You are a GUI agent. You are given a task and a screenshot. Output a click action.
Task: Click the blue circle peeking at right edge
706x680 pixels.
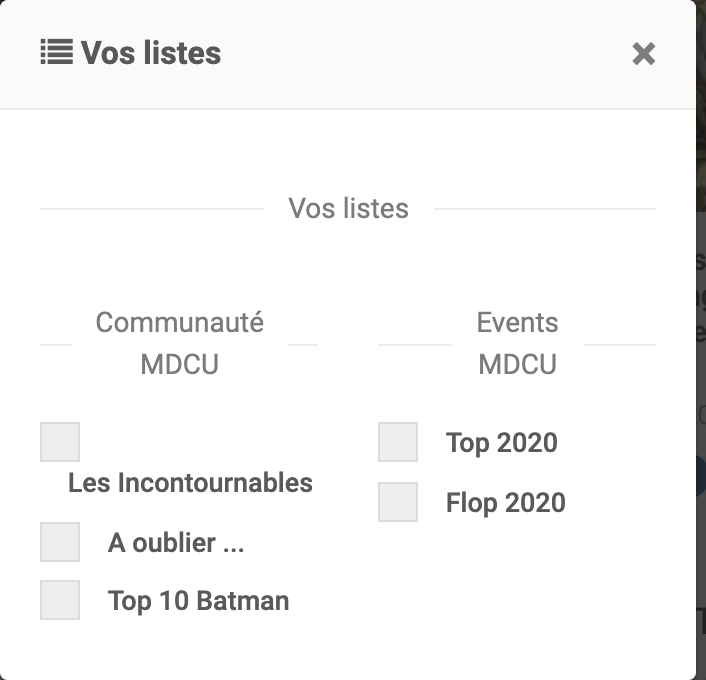click(701, 475)
